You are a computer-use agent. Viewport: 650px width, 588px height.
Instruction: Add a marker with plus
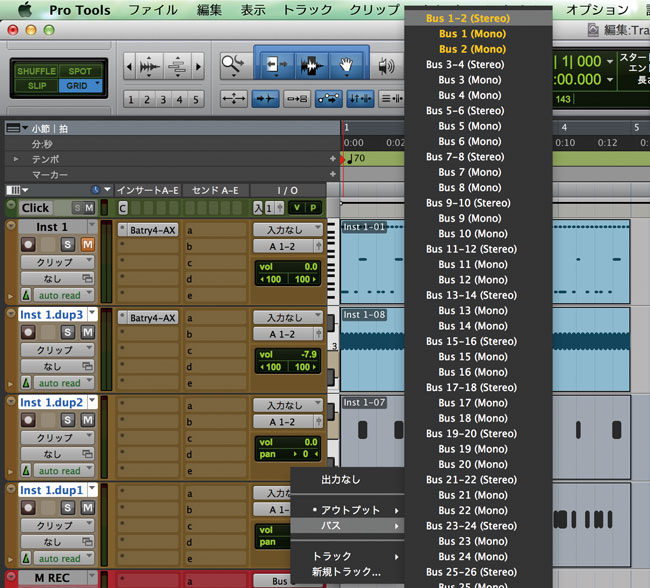pos(332,174)
